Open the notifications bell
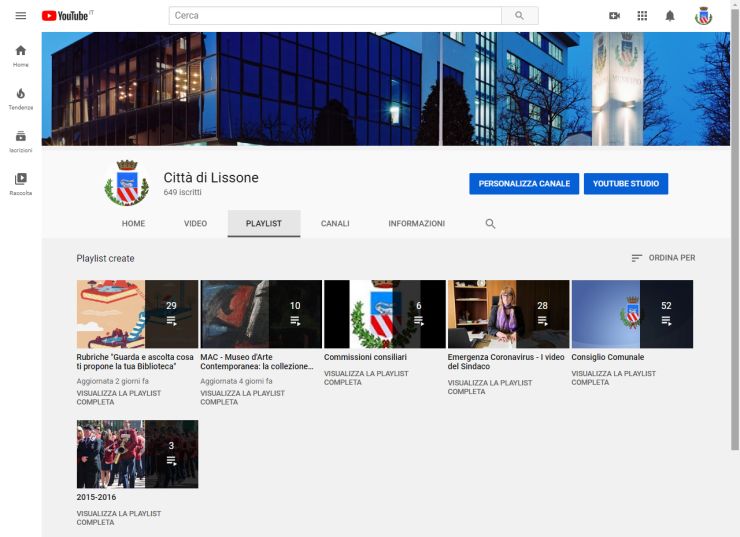Viewport: 740px width, 537px height. (670, 16)
